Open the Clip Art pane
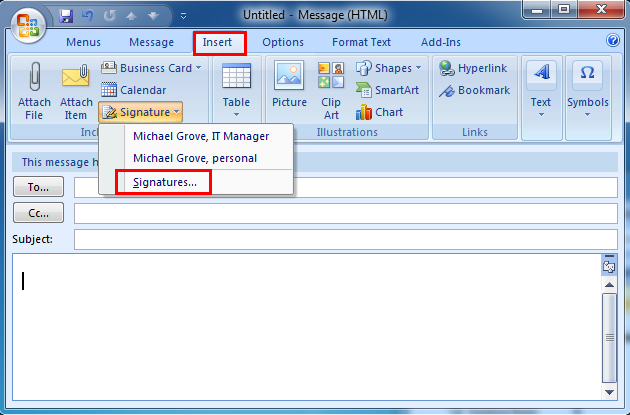 (x=331, y=78)
